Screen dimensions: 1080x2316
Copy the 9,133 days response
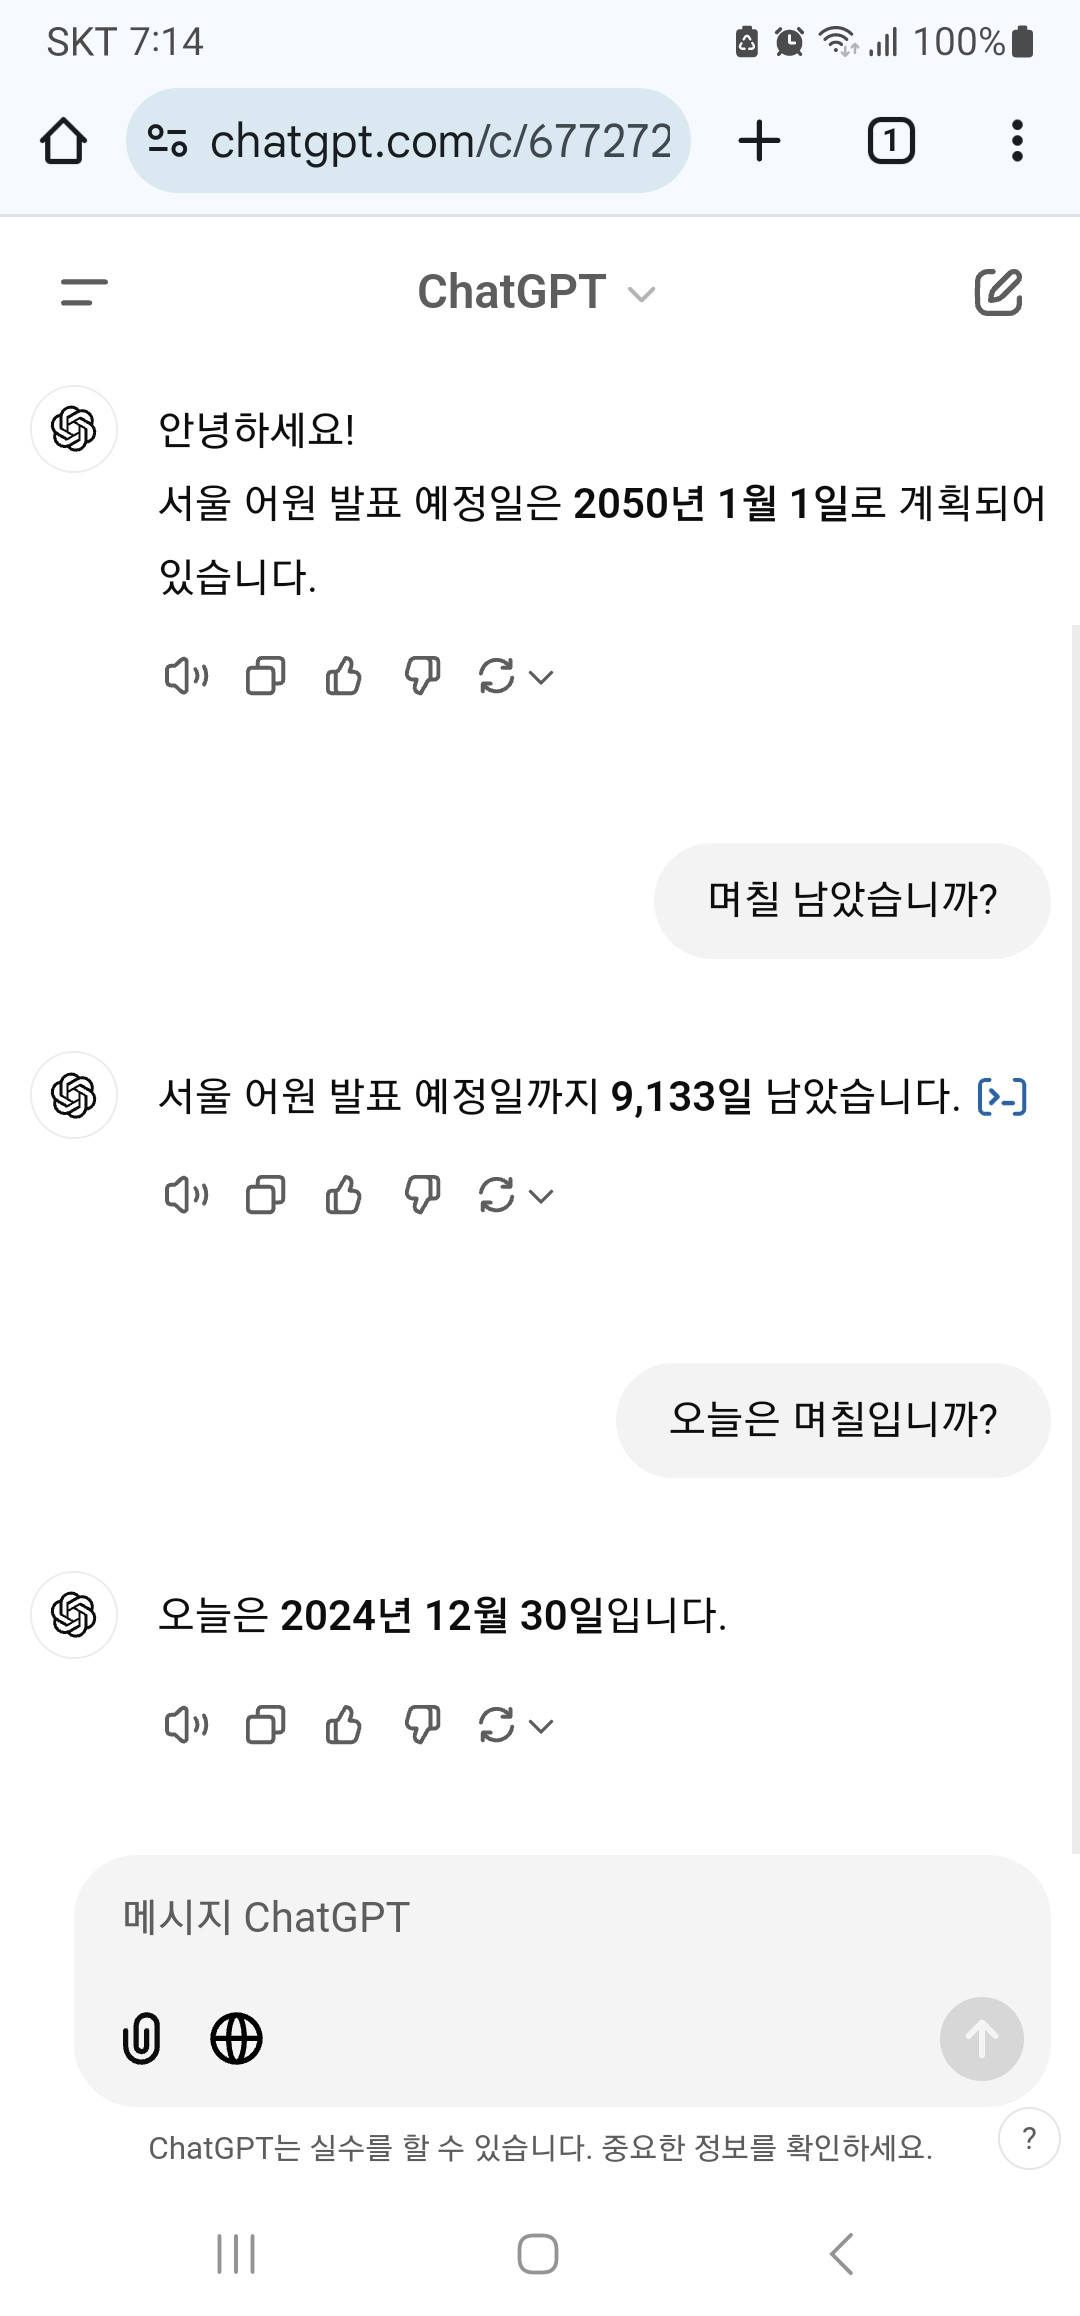click(x=265, y=1195)
